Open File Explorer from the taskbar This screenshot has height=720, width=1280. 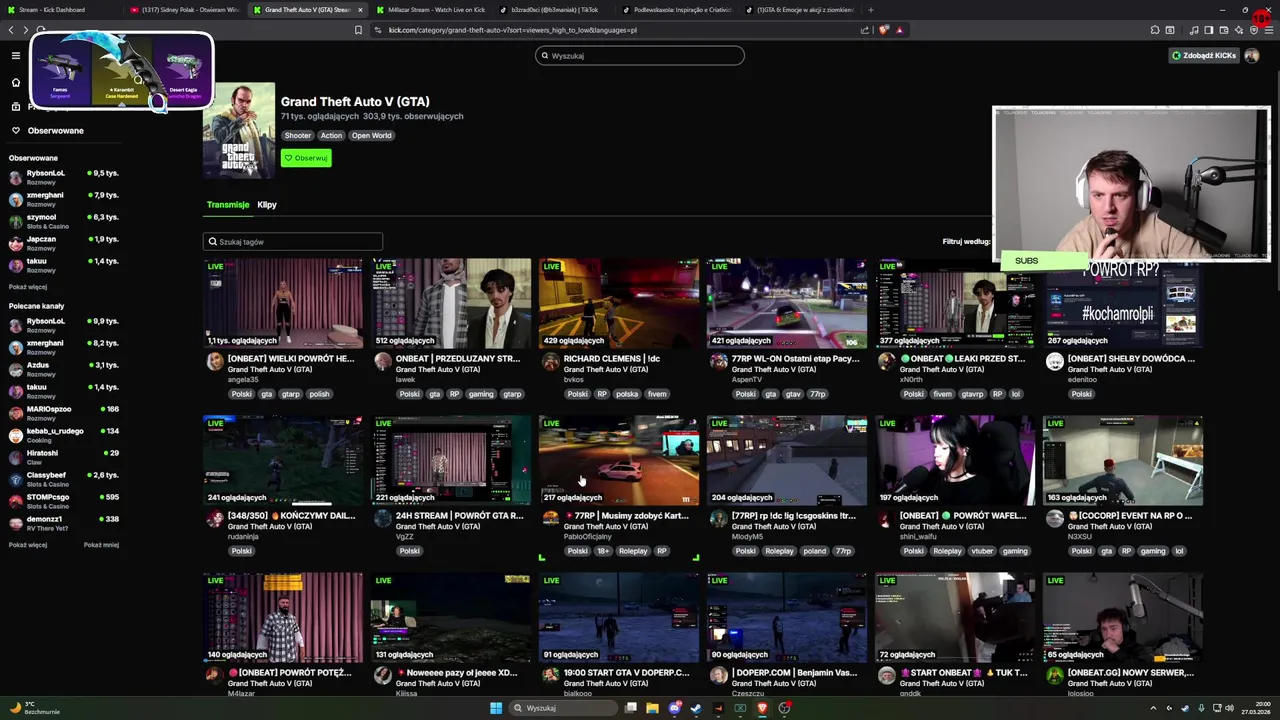652,708
